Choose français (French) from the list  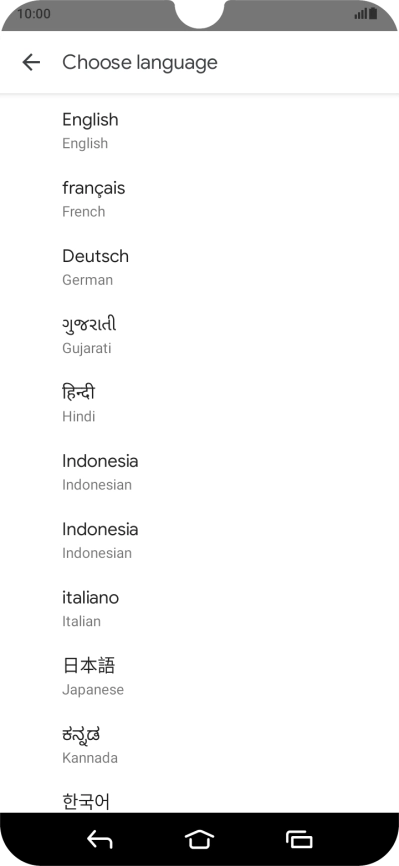(200, 199)
